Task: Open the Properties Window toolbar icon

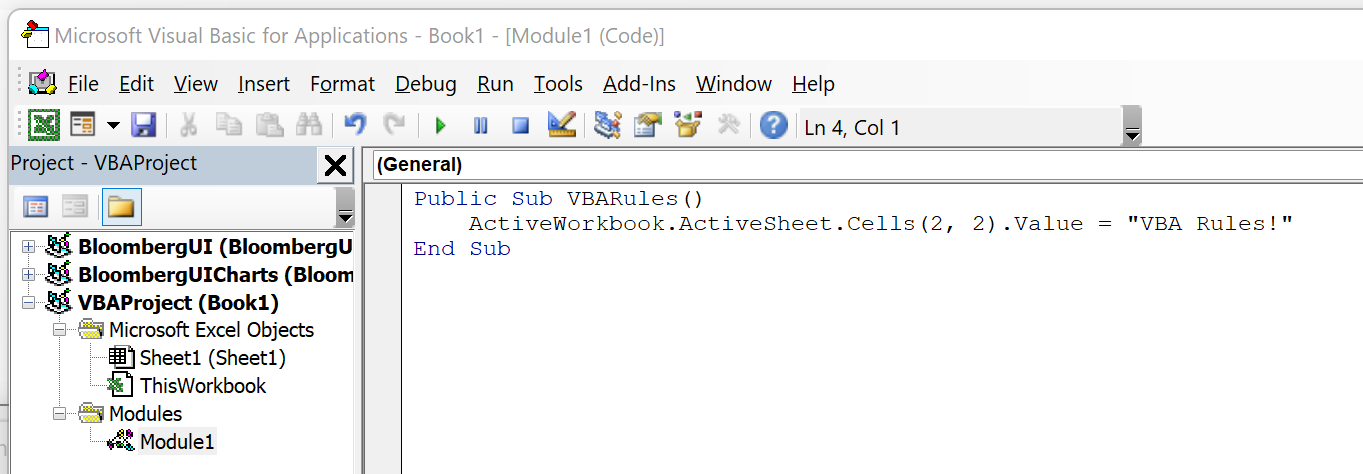Action: [x=648, y=125]
